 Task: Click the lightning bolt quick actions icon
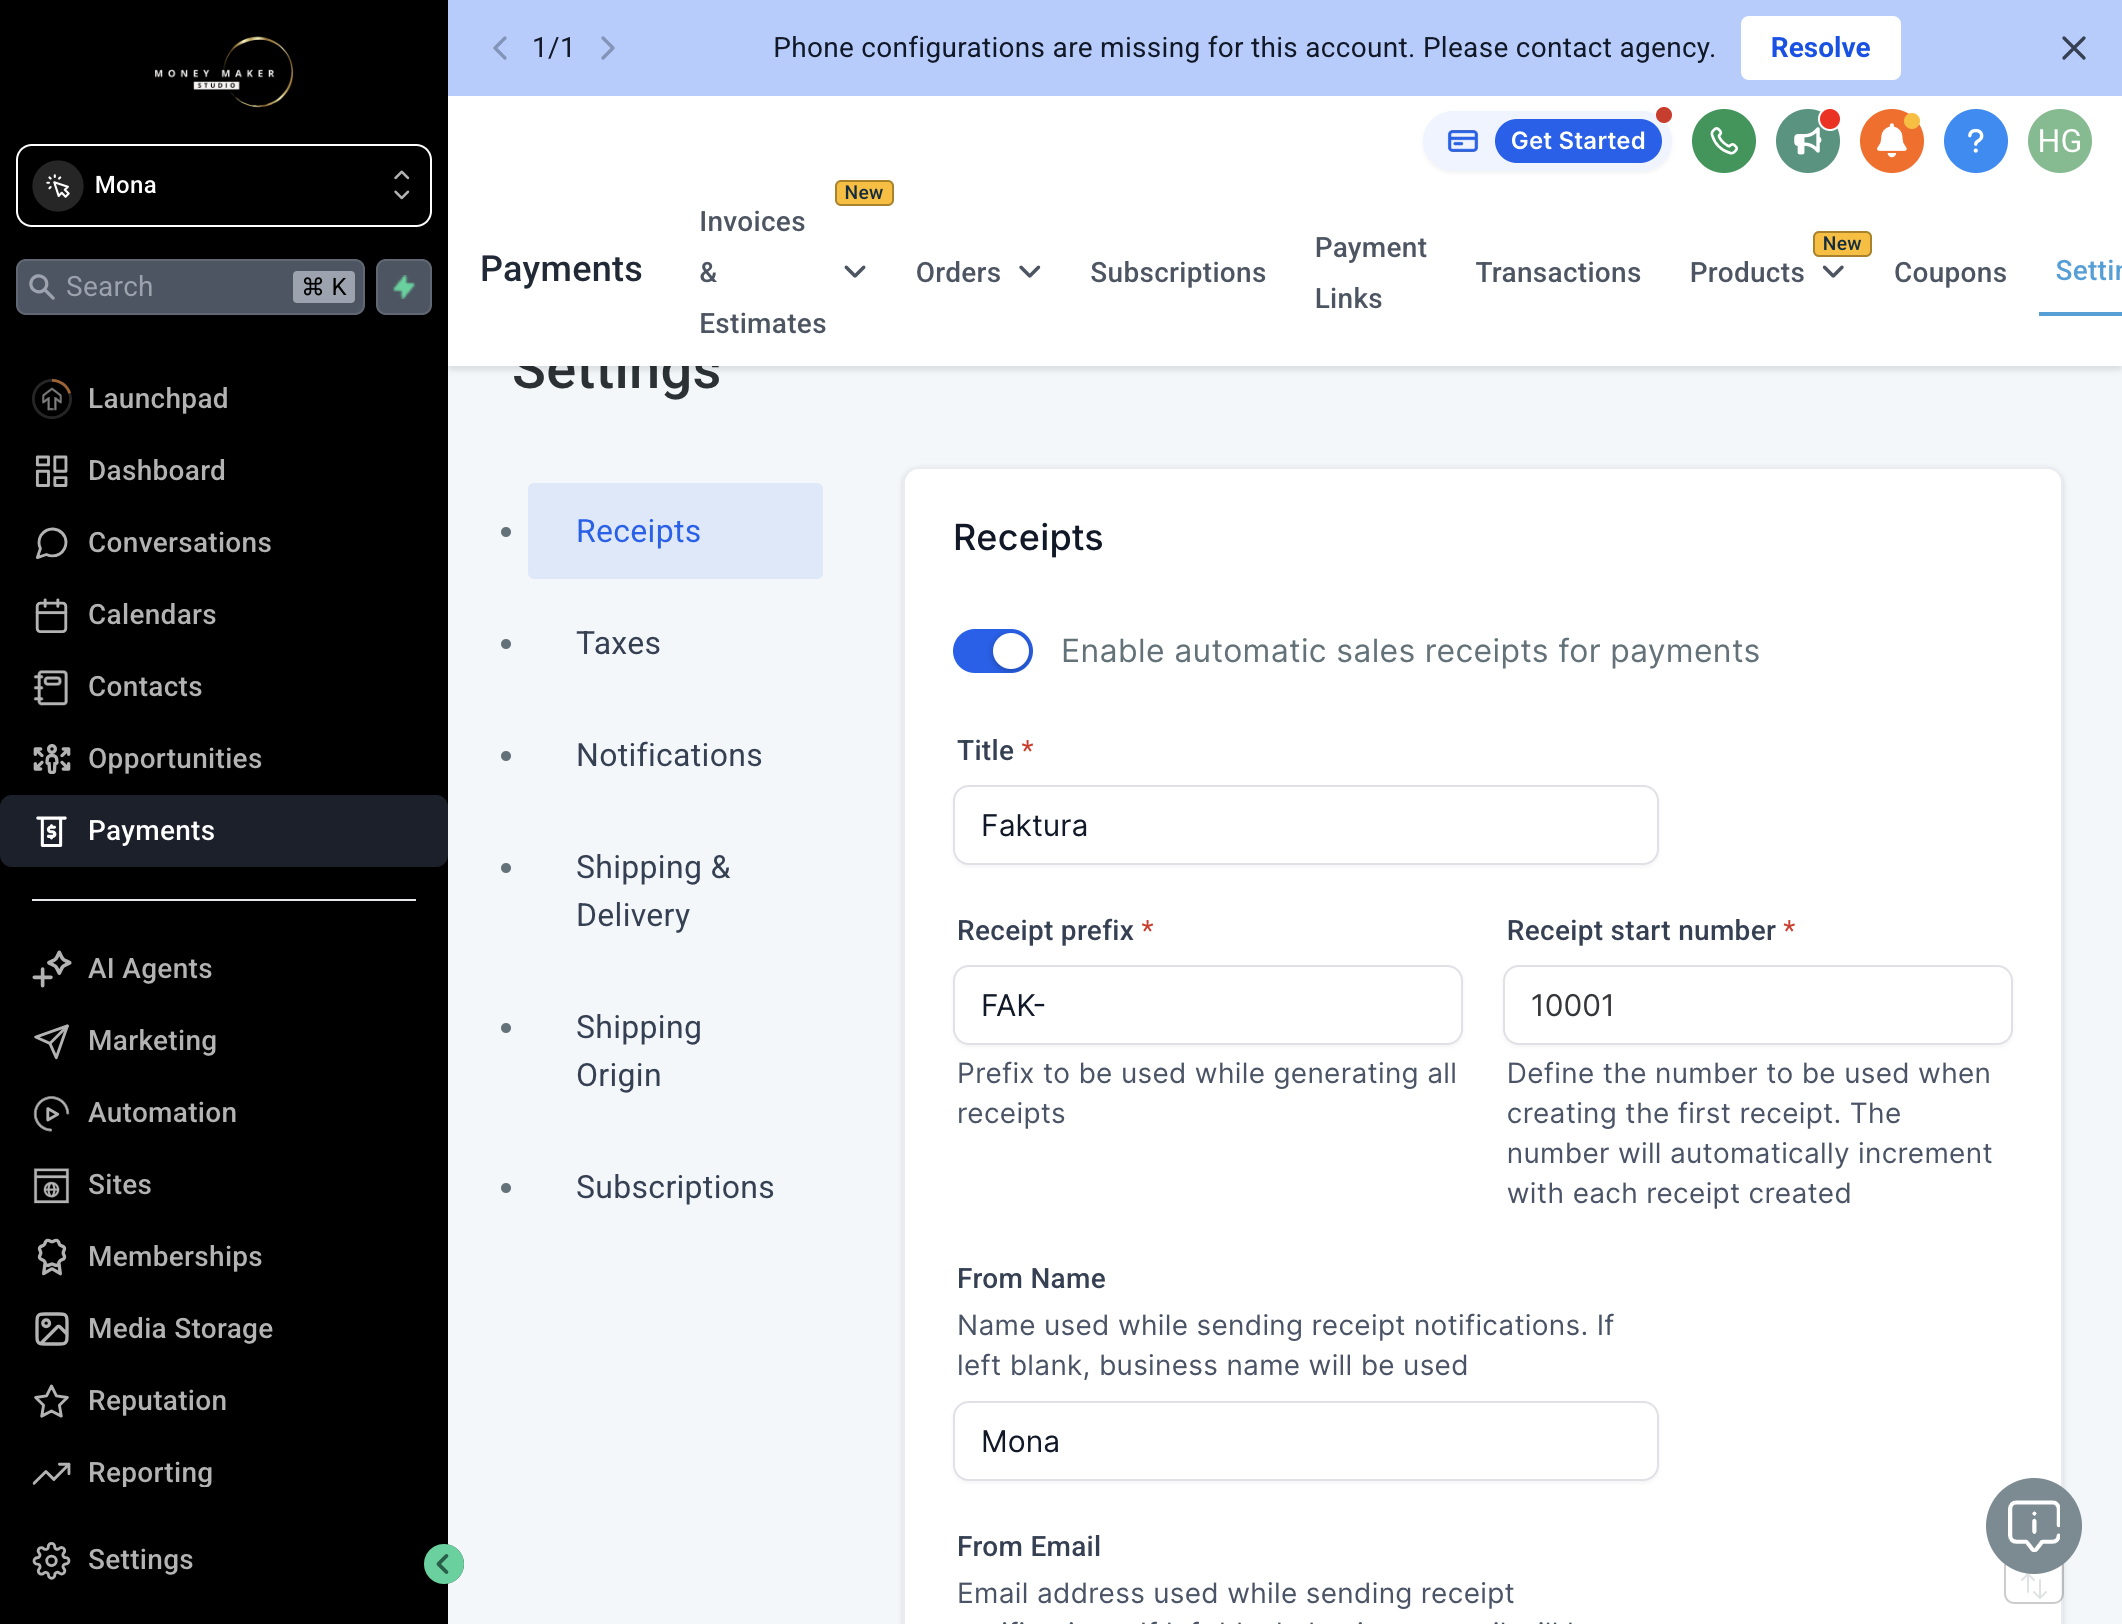(x=404, y=287)
